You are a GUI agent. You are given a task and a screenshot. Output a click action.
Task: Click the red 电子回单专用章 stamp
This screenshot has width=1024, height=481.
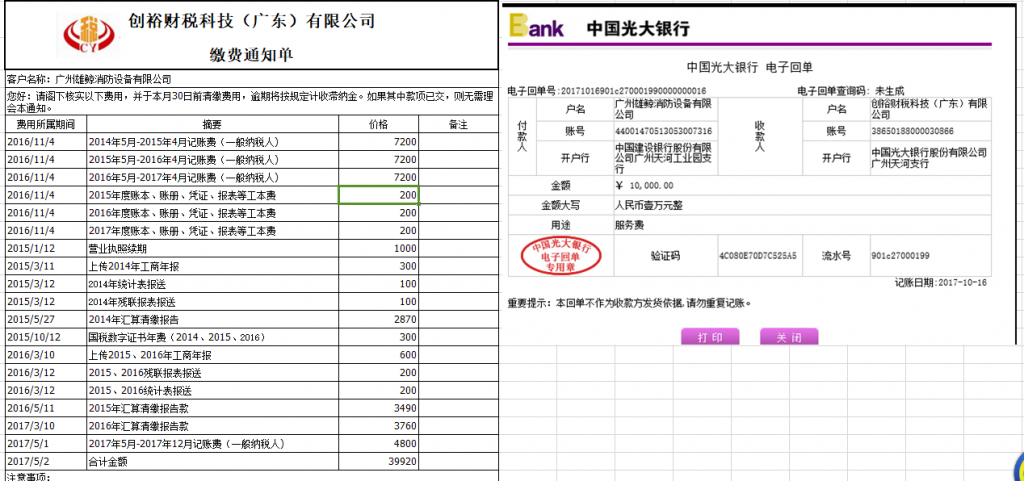[x=561, y=256]
